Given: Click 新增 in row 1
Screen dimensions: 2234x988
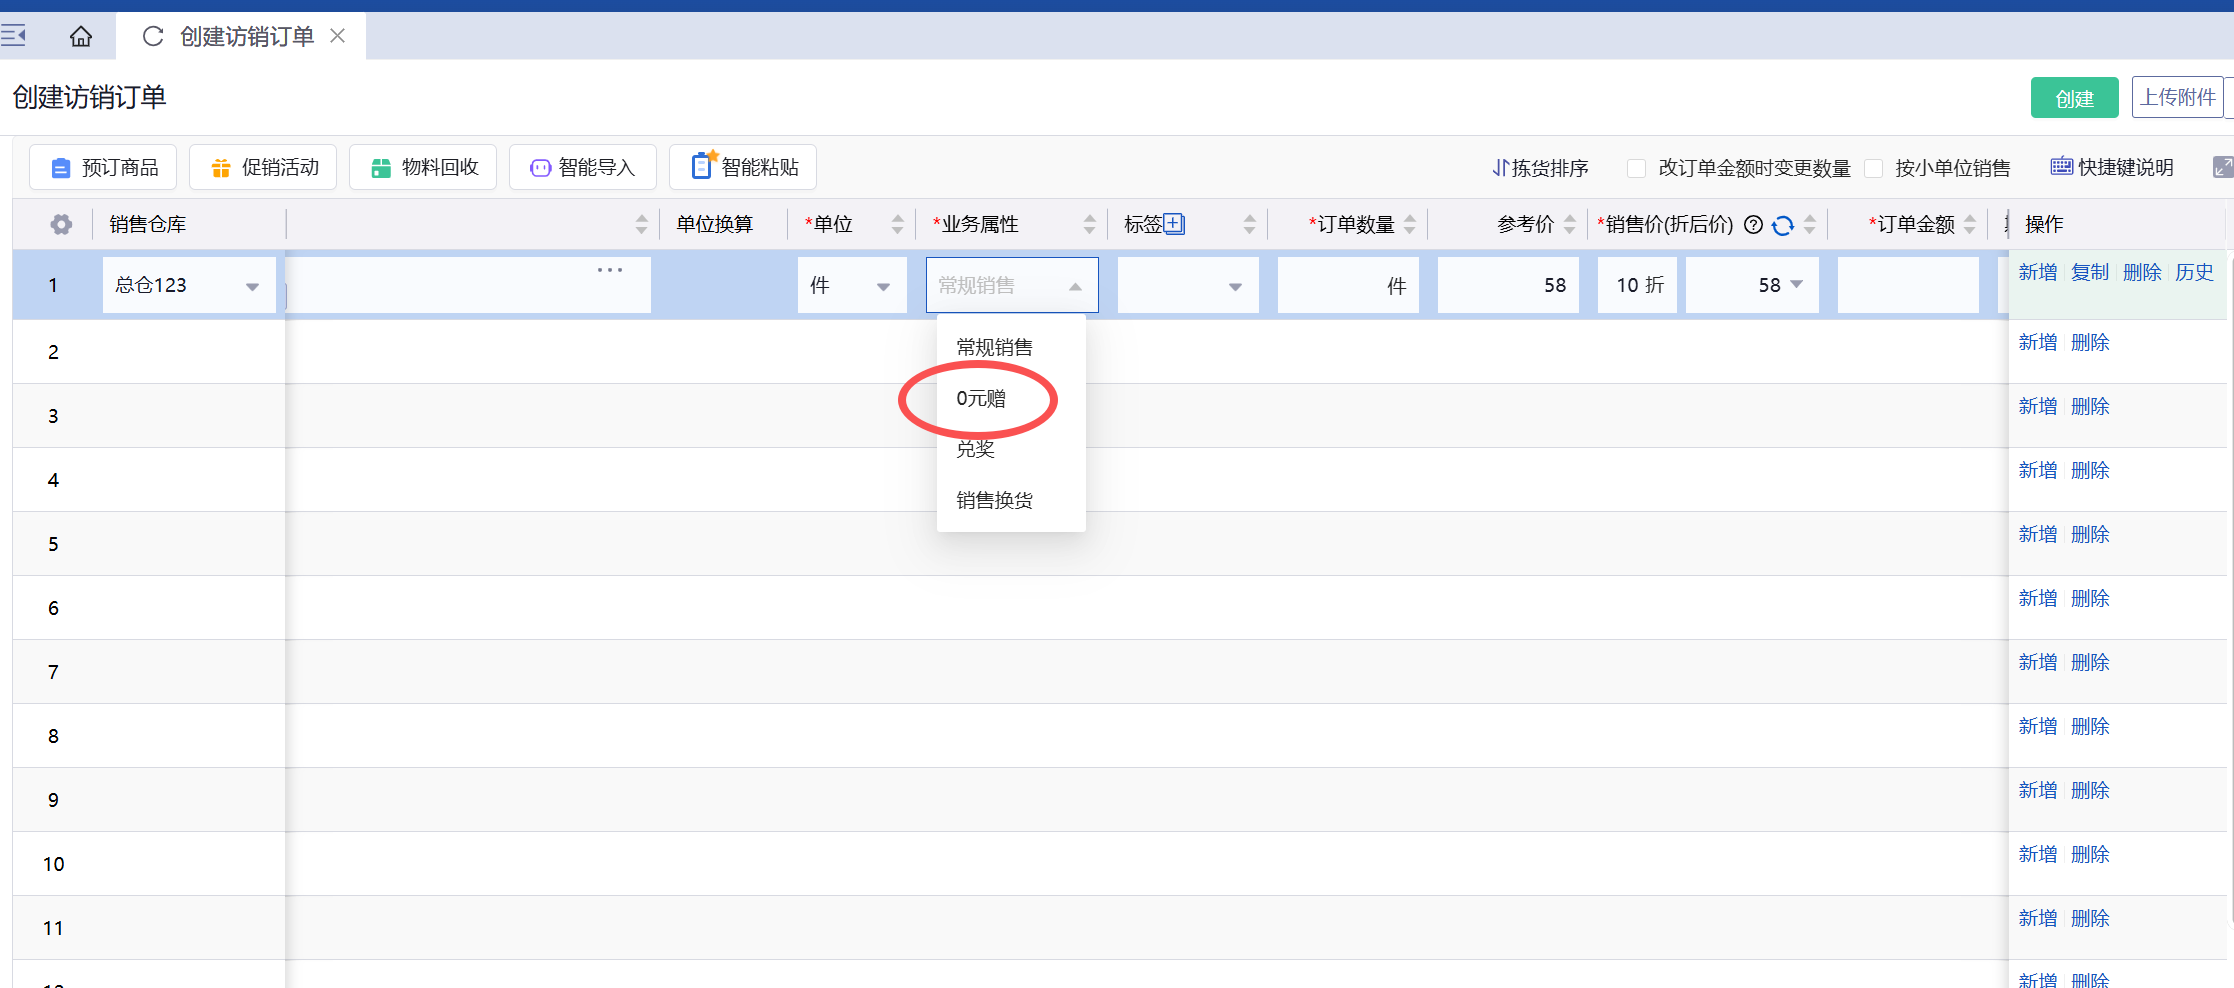Looking at the screenshot, I should (2038, 272).
